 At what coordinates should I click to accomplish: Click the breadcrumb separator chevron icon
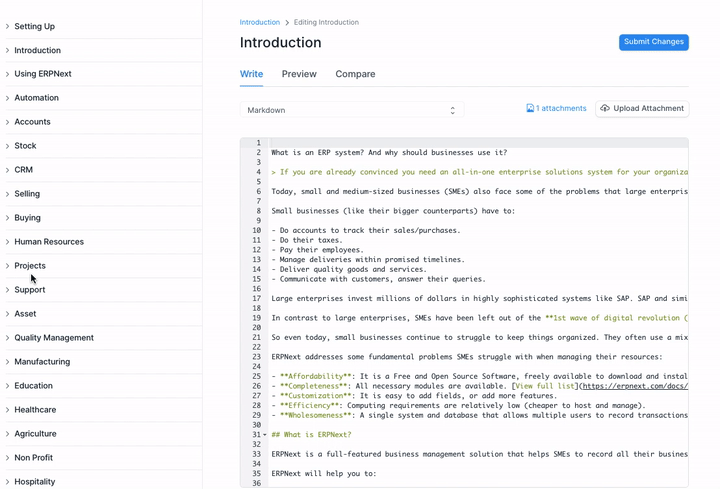[287, 22]
